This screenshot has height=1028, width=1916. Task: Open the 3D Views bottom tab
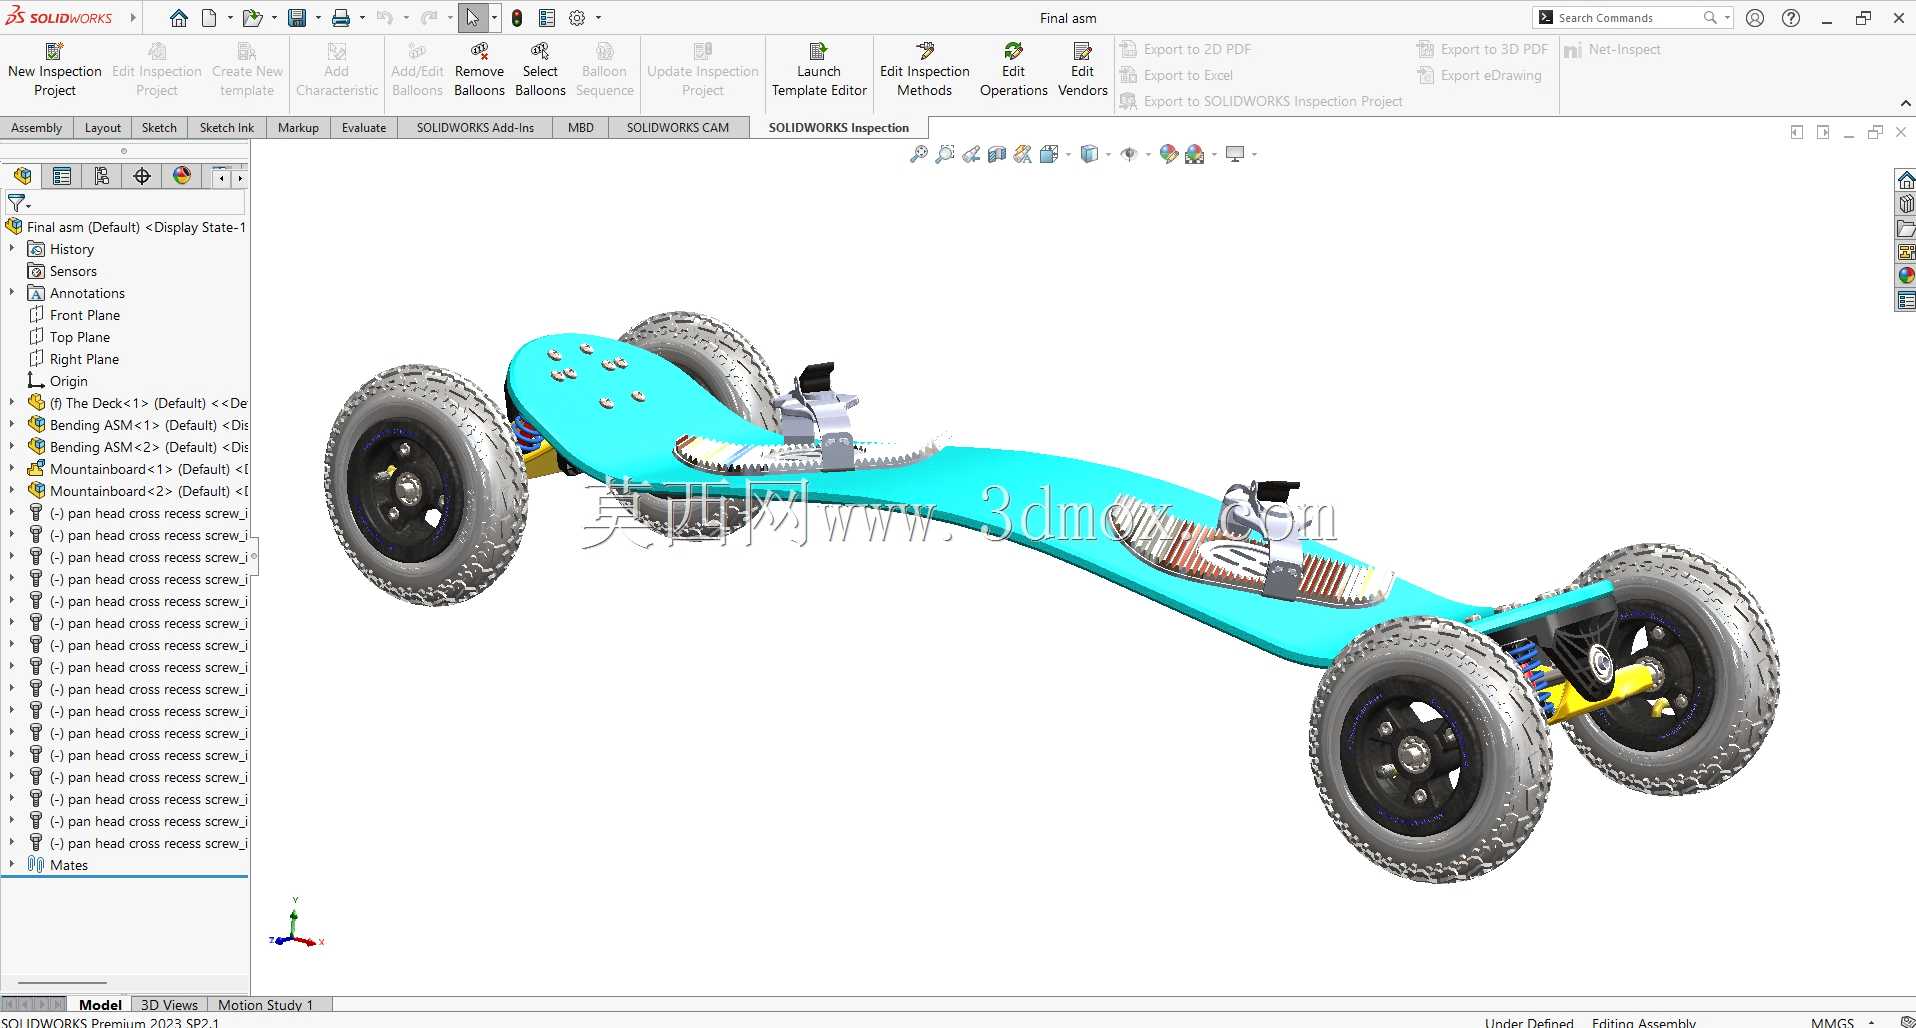(169, 1005)
